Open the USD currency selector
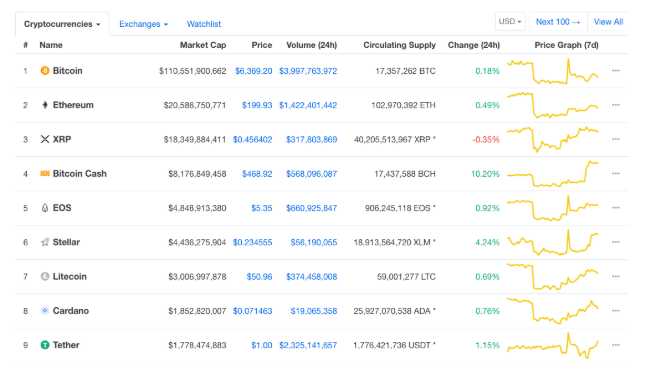The width and height of the screenshot is (649, 372). point(510,22)
